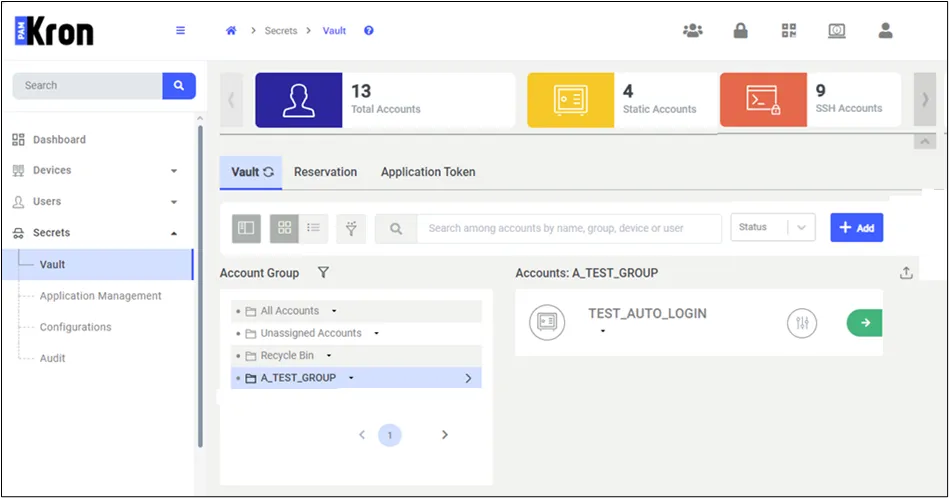Show previous stat cards with left arrow
949x498 pixels.
[x=231, y=100]
